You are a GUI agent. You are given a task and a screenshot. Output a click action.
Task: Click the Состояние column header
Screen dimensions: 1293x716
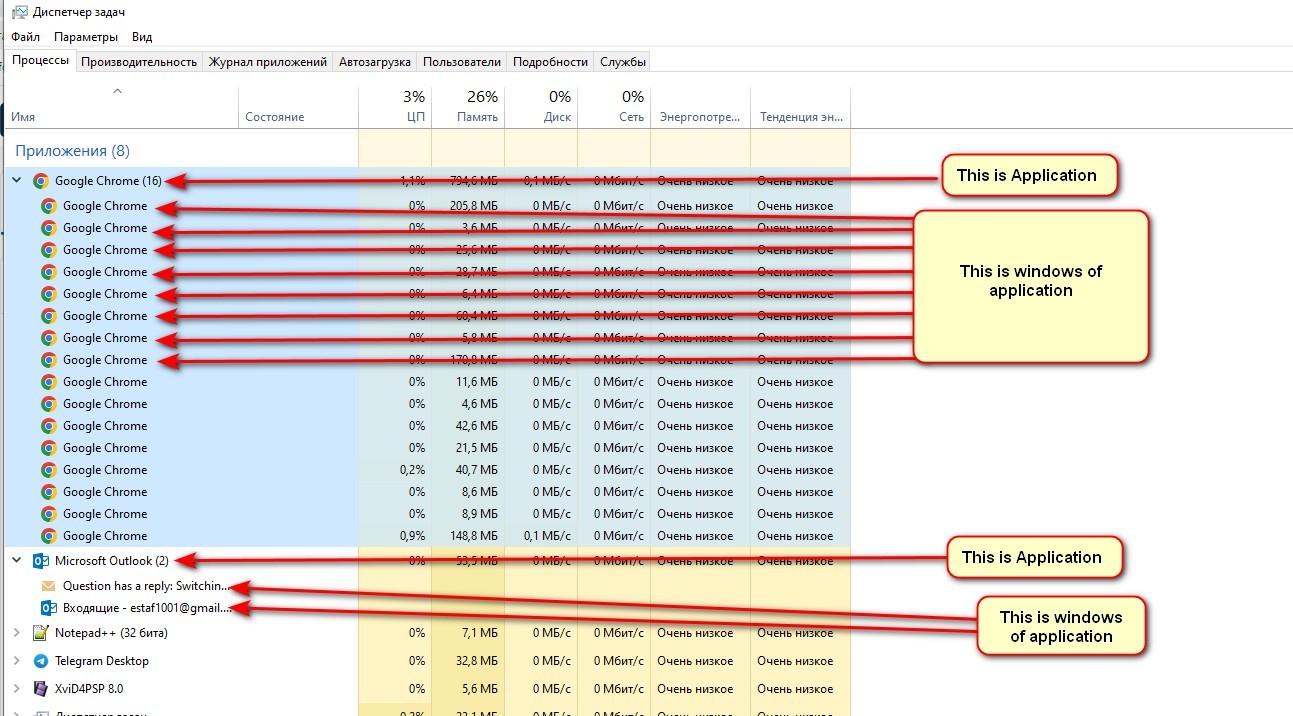[298, 107]
